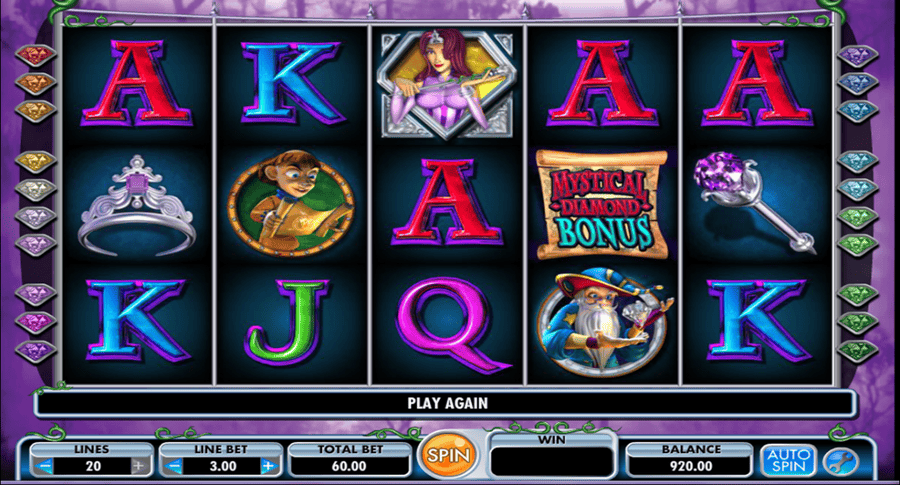
Task: Click the boy reading scroll symbol
Action: point(291,204)
